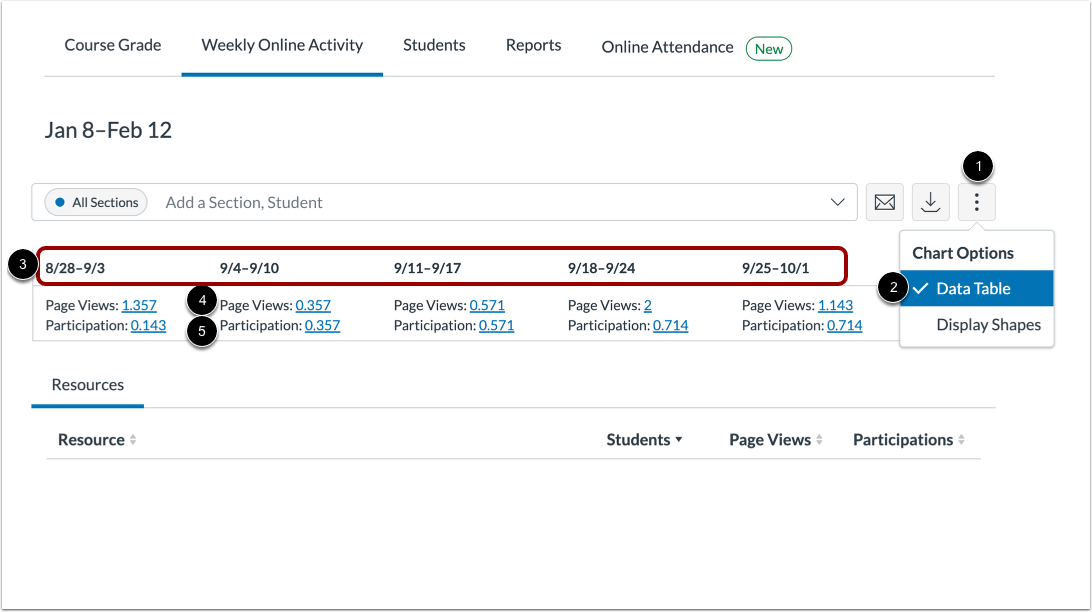The width and height of the screenshot is (1092, 612).
Task: Open the three-dot options menu
Action: (x=976, y=201)
